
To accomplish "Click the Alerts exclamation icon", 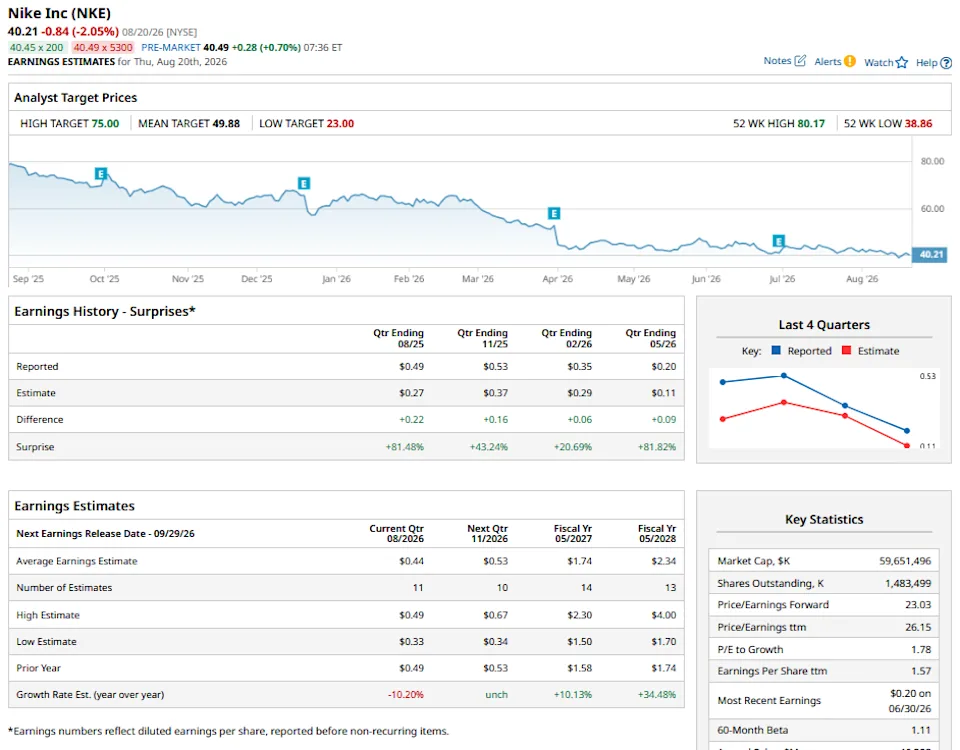I will pyautogui.click(x=850, y=61).
